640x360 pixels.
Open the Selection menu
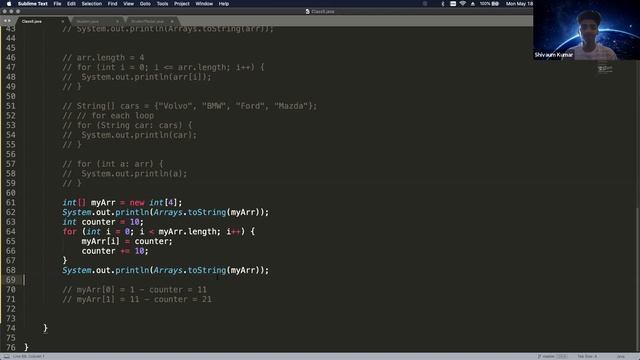[91, 4]
